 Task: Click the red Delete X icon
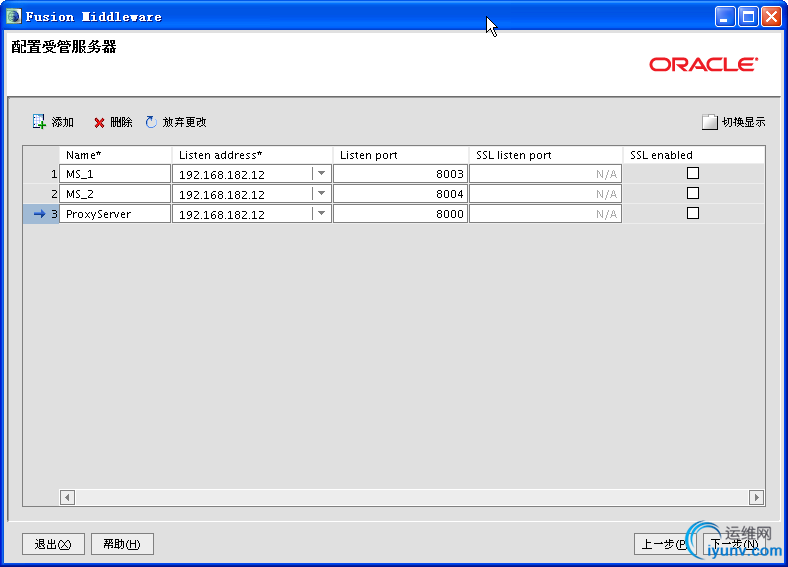tap(99, 123)
